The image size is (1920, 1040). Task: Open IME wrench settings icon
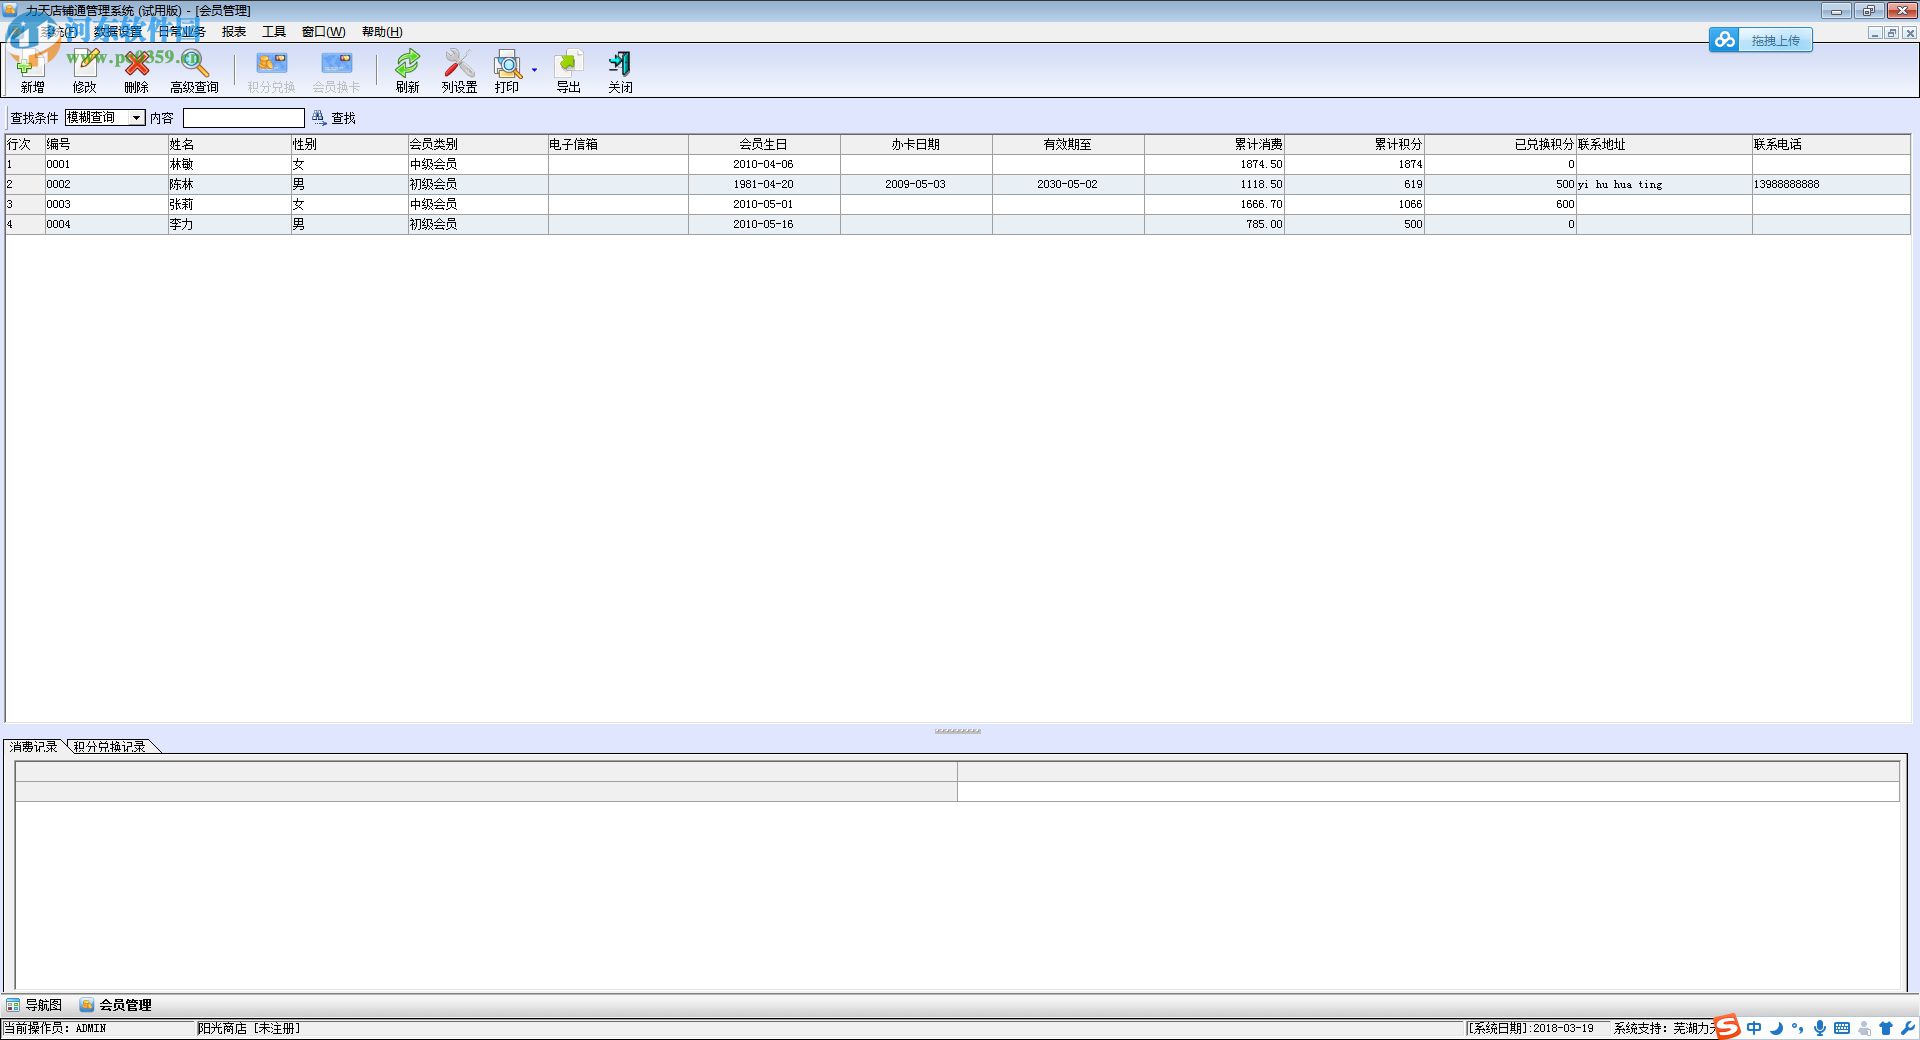pos(1907,1028)
